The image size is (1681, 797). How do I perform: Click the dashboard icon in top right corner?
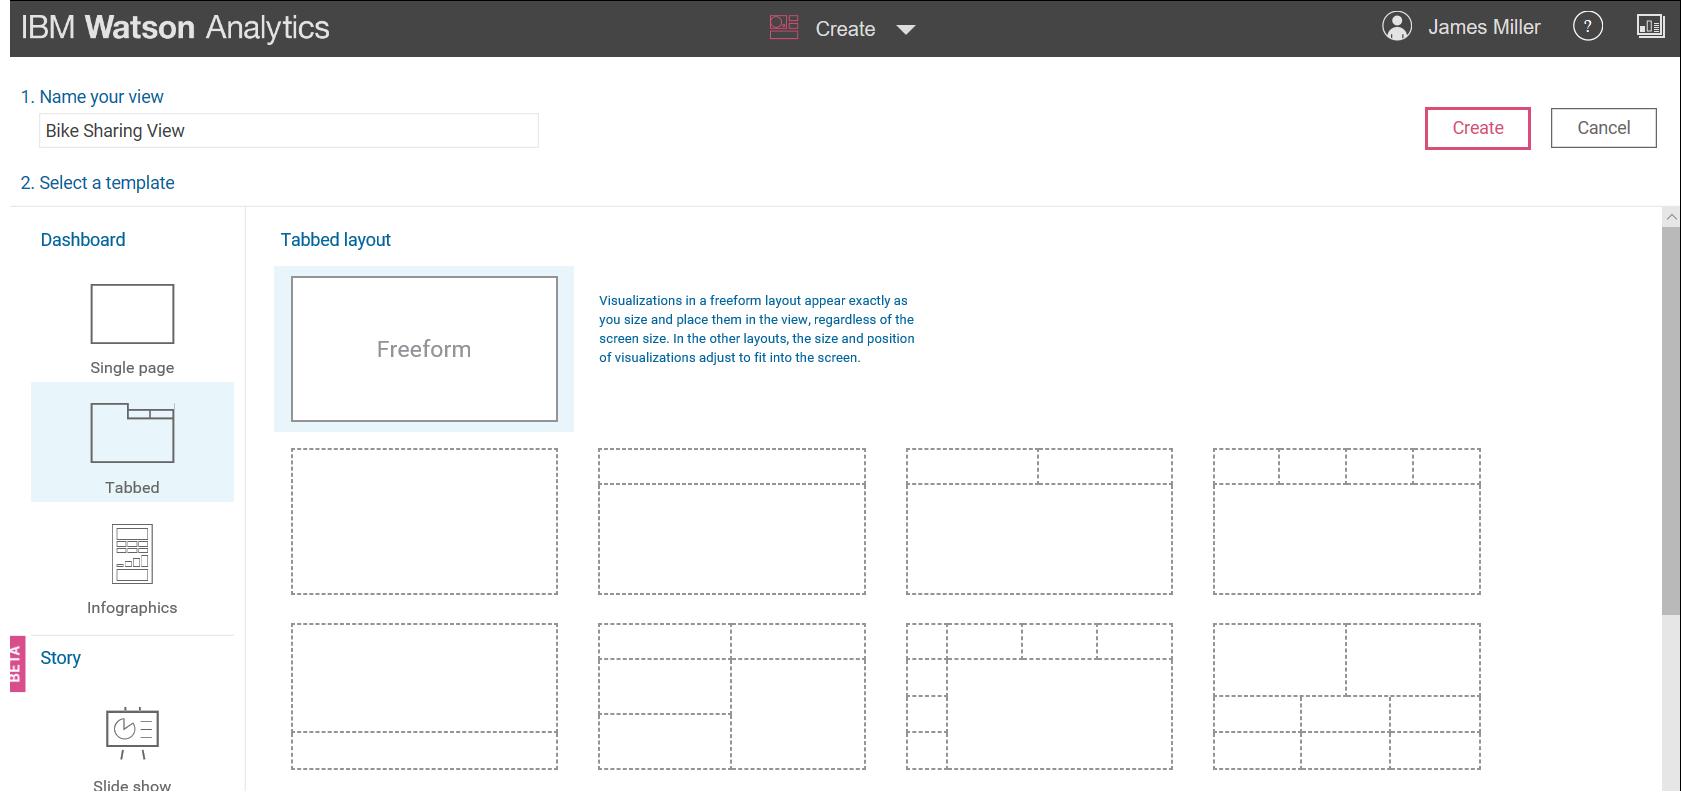click(x=1650, y=26)
